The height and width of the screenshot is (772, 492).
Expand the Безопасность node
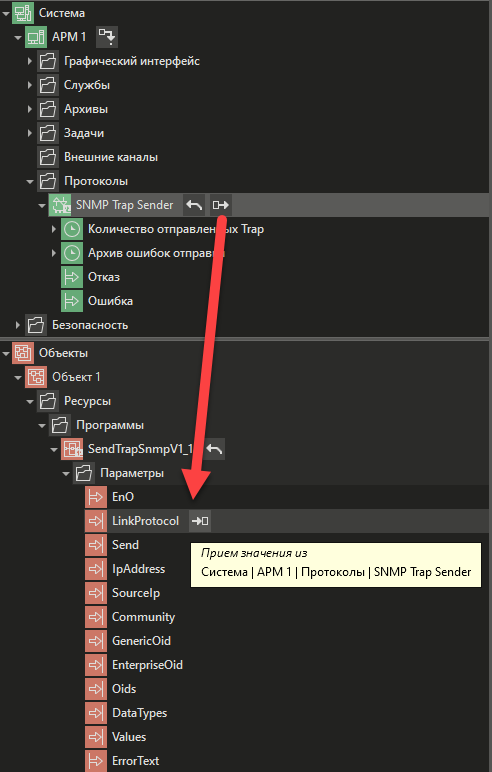coord(18,325)
